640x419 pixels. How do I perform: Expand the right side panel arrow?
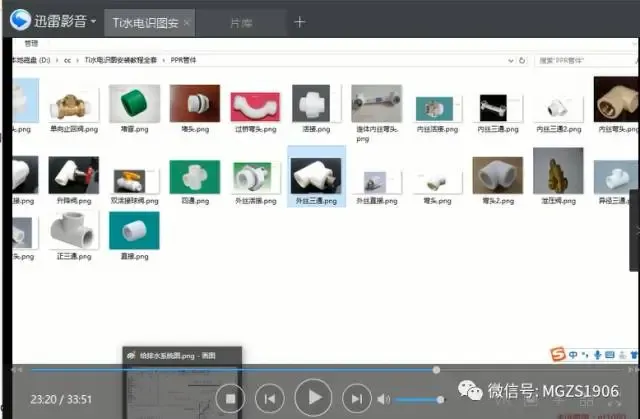coord(636,231)
